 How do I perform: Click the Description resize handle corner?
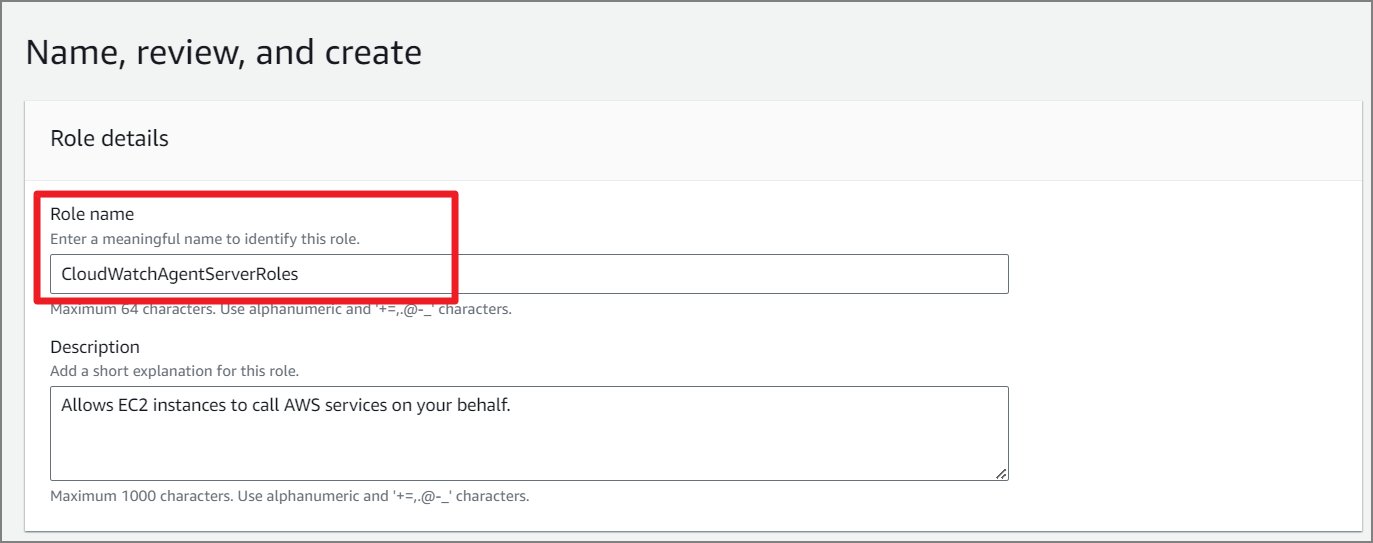click(x=1001, y=474)
